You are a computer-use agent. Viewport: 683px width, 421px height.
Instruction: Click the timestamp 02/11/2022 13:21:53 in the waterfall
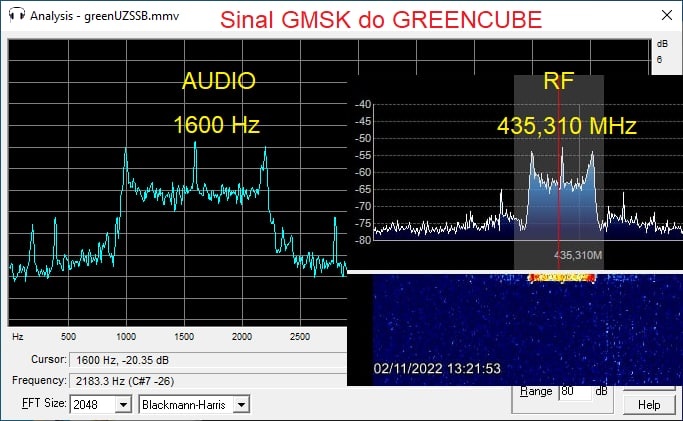point(437,369)
